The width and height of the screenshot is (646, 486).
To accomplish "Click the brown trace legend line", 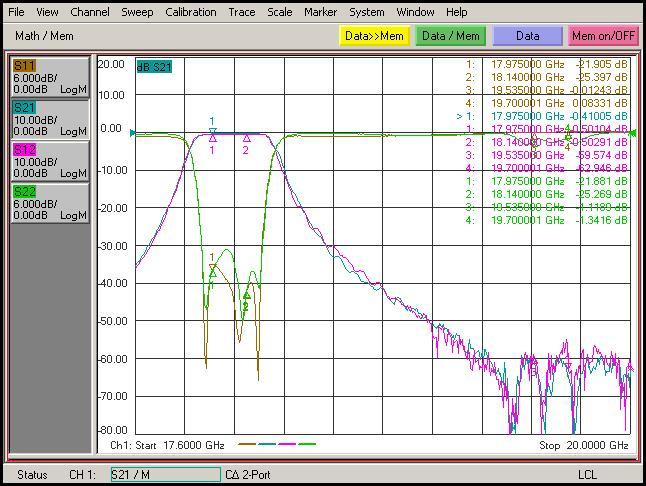I will (x=247, y=444).
